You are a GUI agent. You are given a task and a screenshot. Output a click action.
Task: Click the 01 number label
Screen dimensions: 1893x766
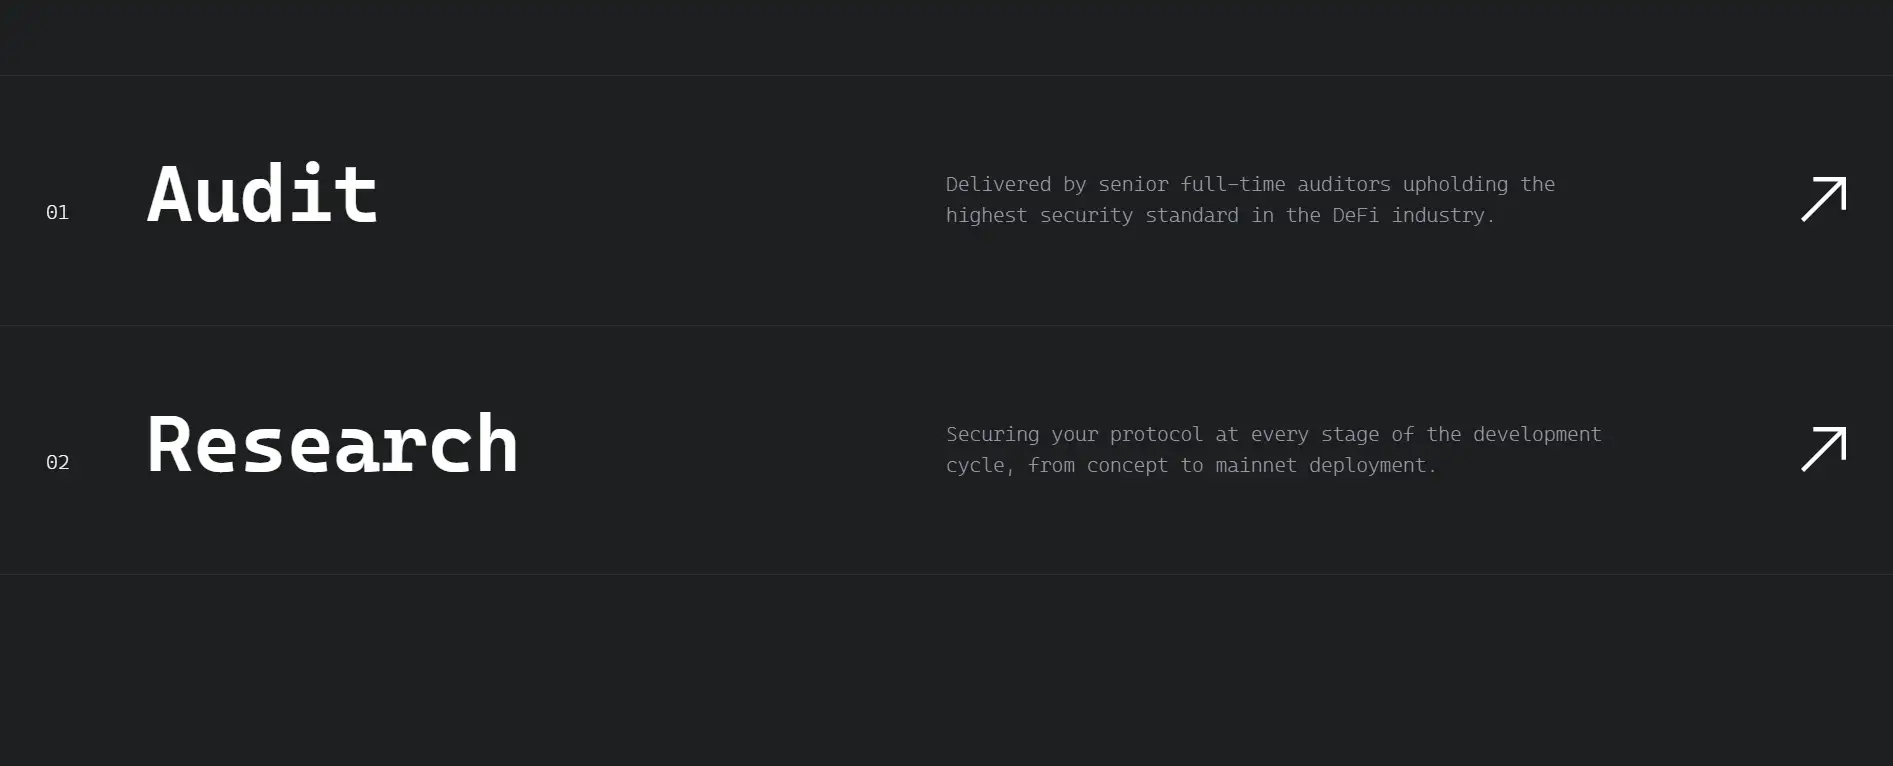pos(57,212)
